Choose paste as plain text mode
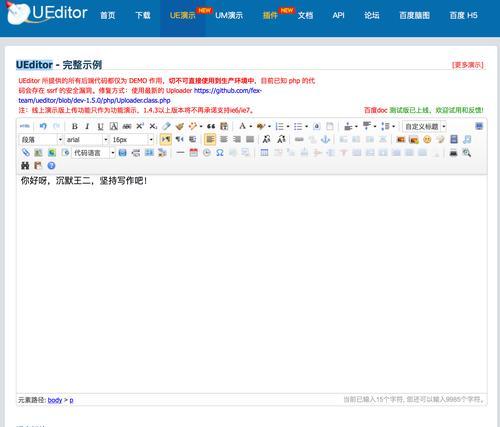Screen dimensions: 500x427 click(224, 126)
